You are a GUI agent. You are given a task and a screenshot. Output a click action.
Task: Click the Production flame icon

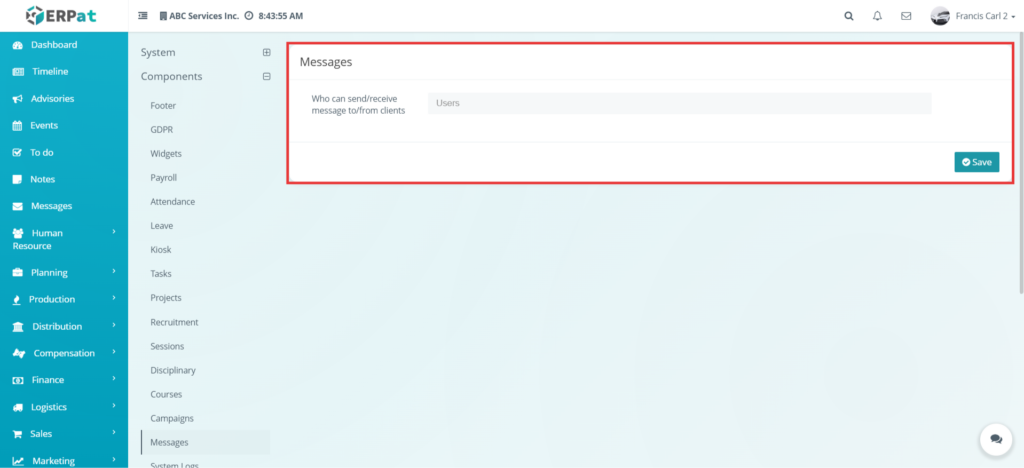click(x=16, y=300)
